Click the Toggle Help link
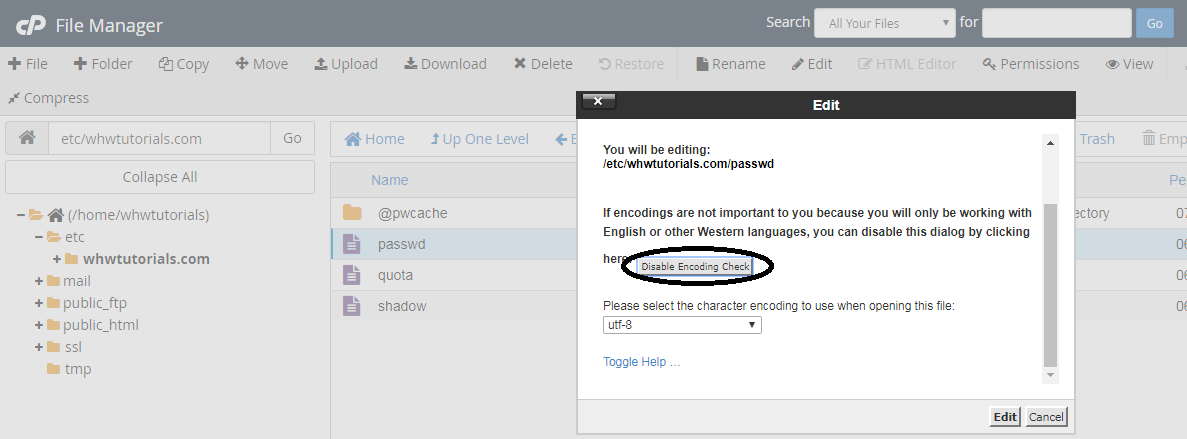Viewport: 1187px width, 439px height. [642, 362]
